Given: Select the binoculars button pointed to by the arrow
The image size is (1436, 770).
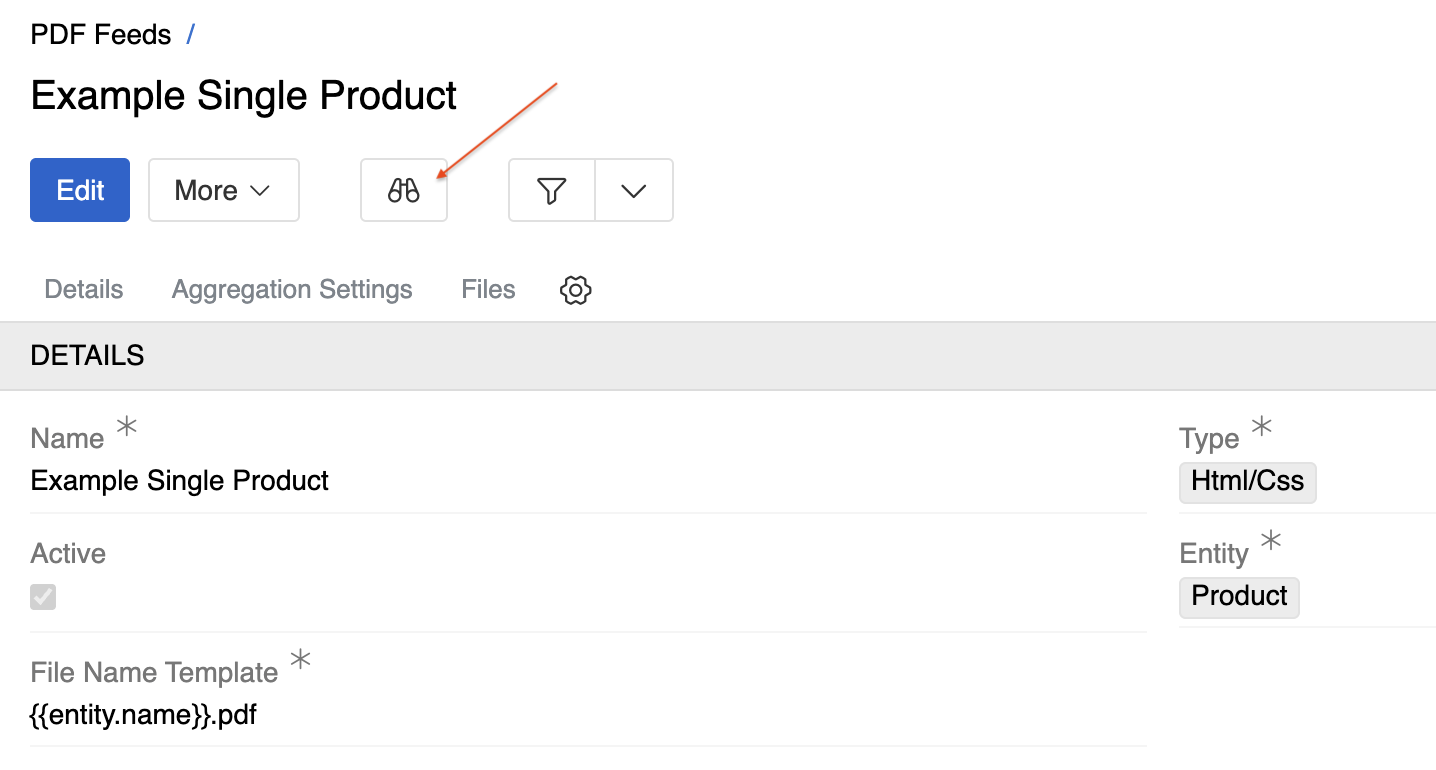Looking at the screenshot, I should click(403, 190).
